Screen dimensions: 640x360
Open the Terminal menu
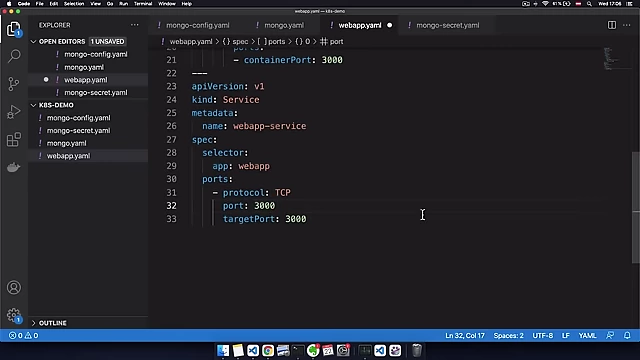(143, 4)
